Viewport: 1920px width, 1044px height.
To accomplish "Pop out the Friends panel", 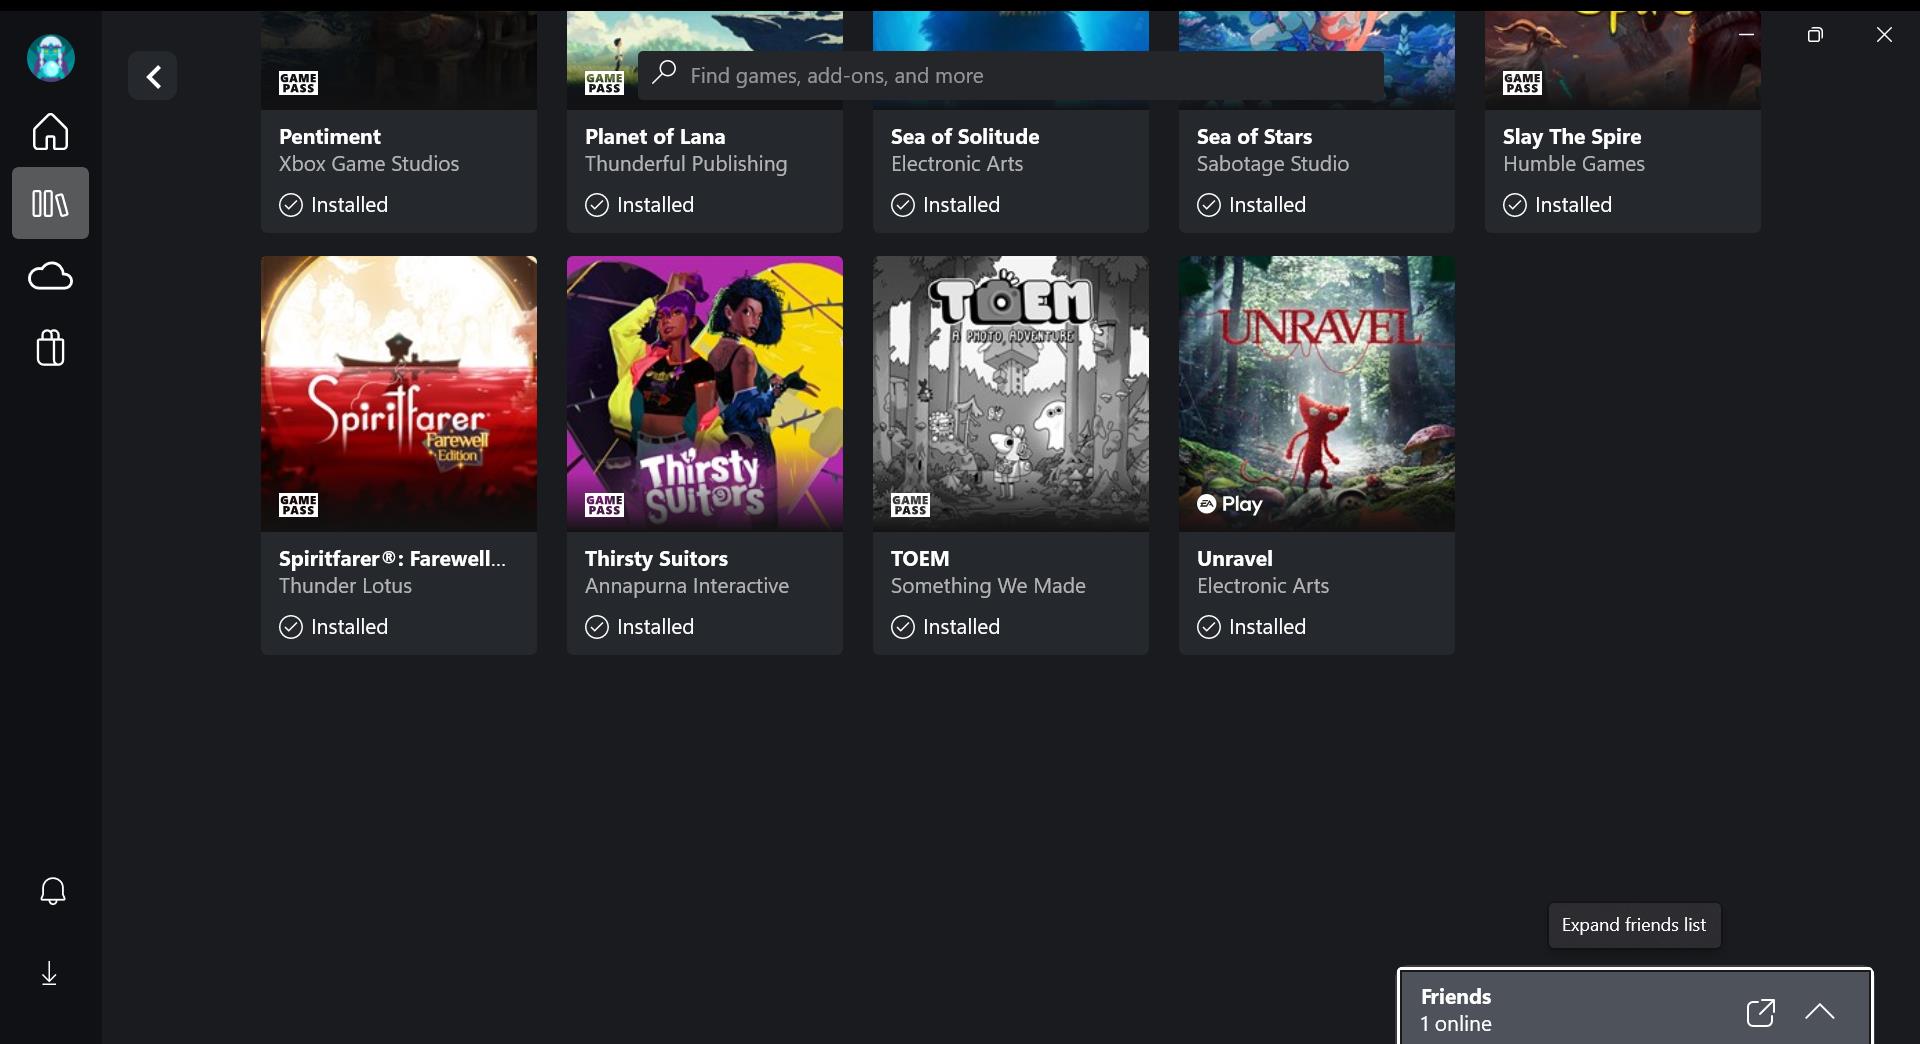I will click(x=1761, y=1012).
